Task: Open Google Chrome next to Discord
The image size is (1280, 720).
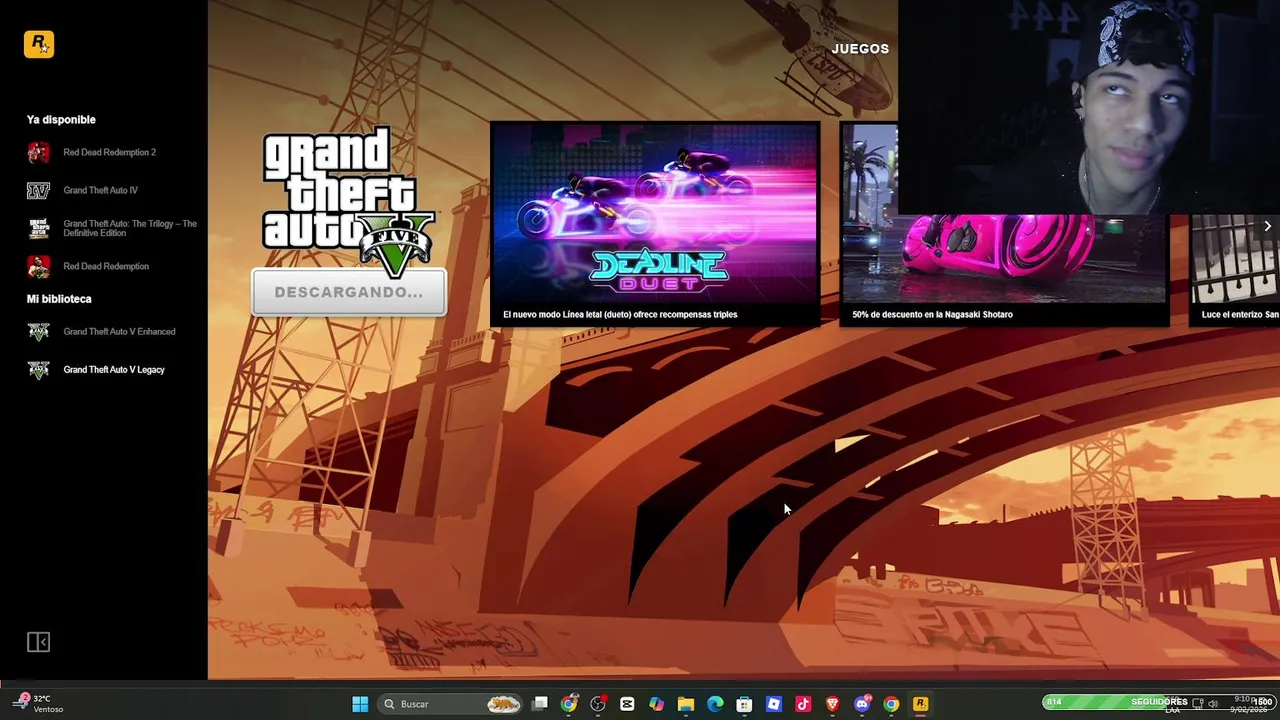Action: (891, 704)
